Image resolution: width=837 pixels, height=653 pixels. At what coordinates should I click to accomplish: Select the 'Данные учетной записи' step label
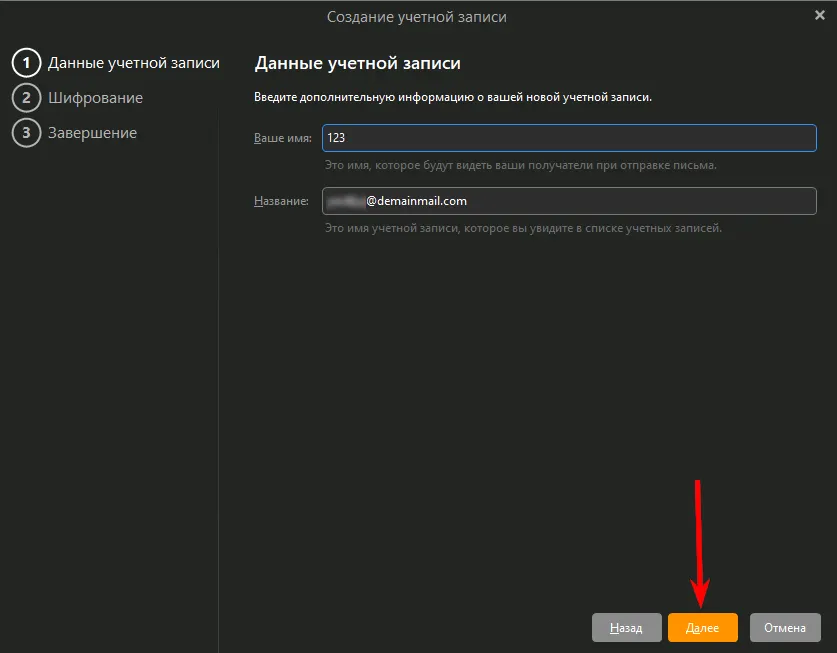point(134,63)
